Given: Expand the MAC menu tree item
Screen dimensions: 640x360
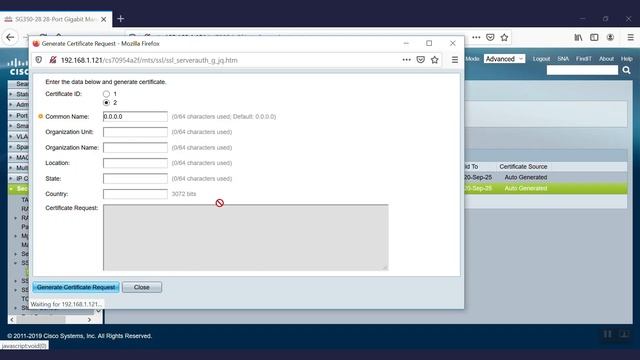Looking at the screenshot, I should 18,157.
